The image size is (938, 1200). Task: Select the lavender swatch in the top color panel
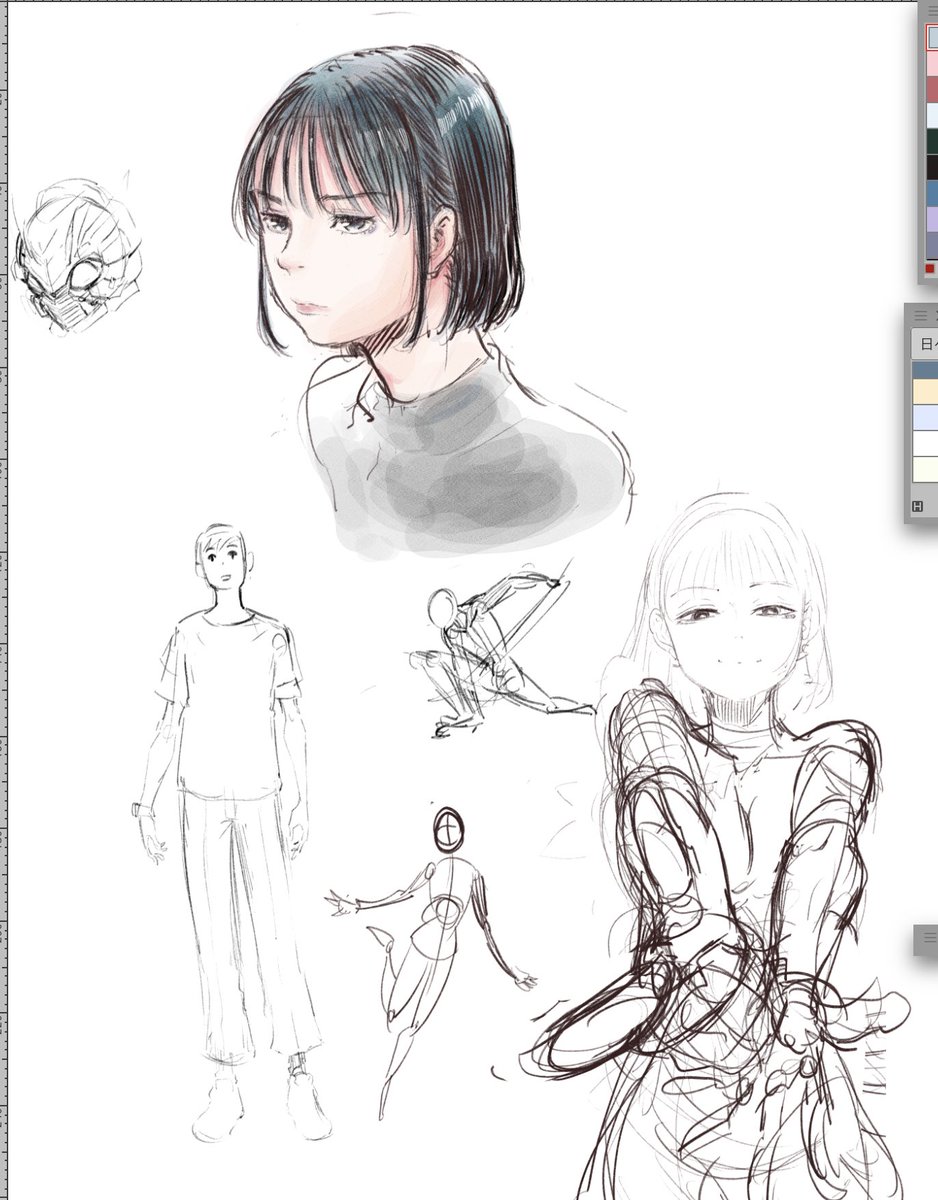(x=933, y=219)
